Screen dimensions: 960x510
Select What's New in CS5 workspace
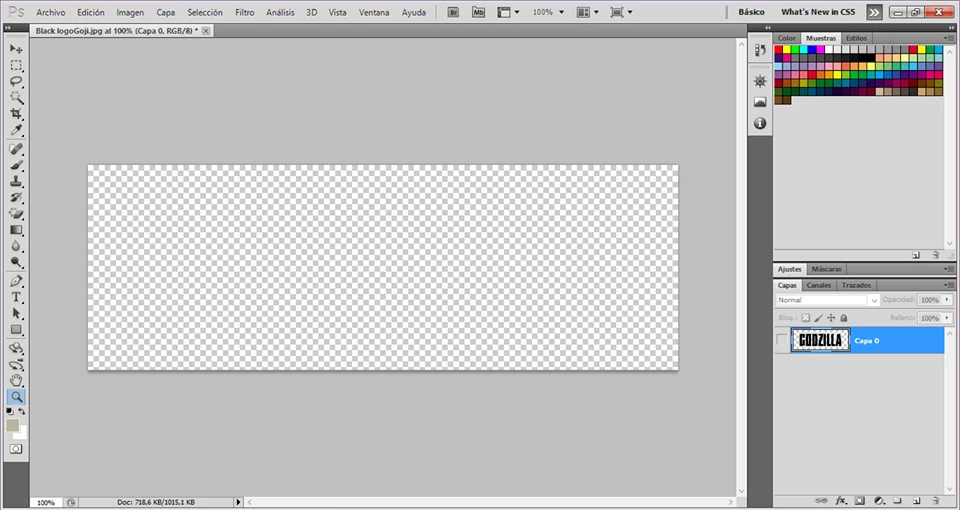tap(818, 12)
